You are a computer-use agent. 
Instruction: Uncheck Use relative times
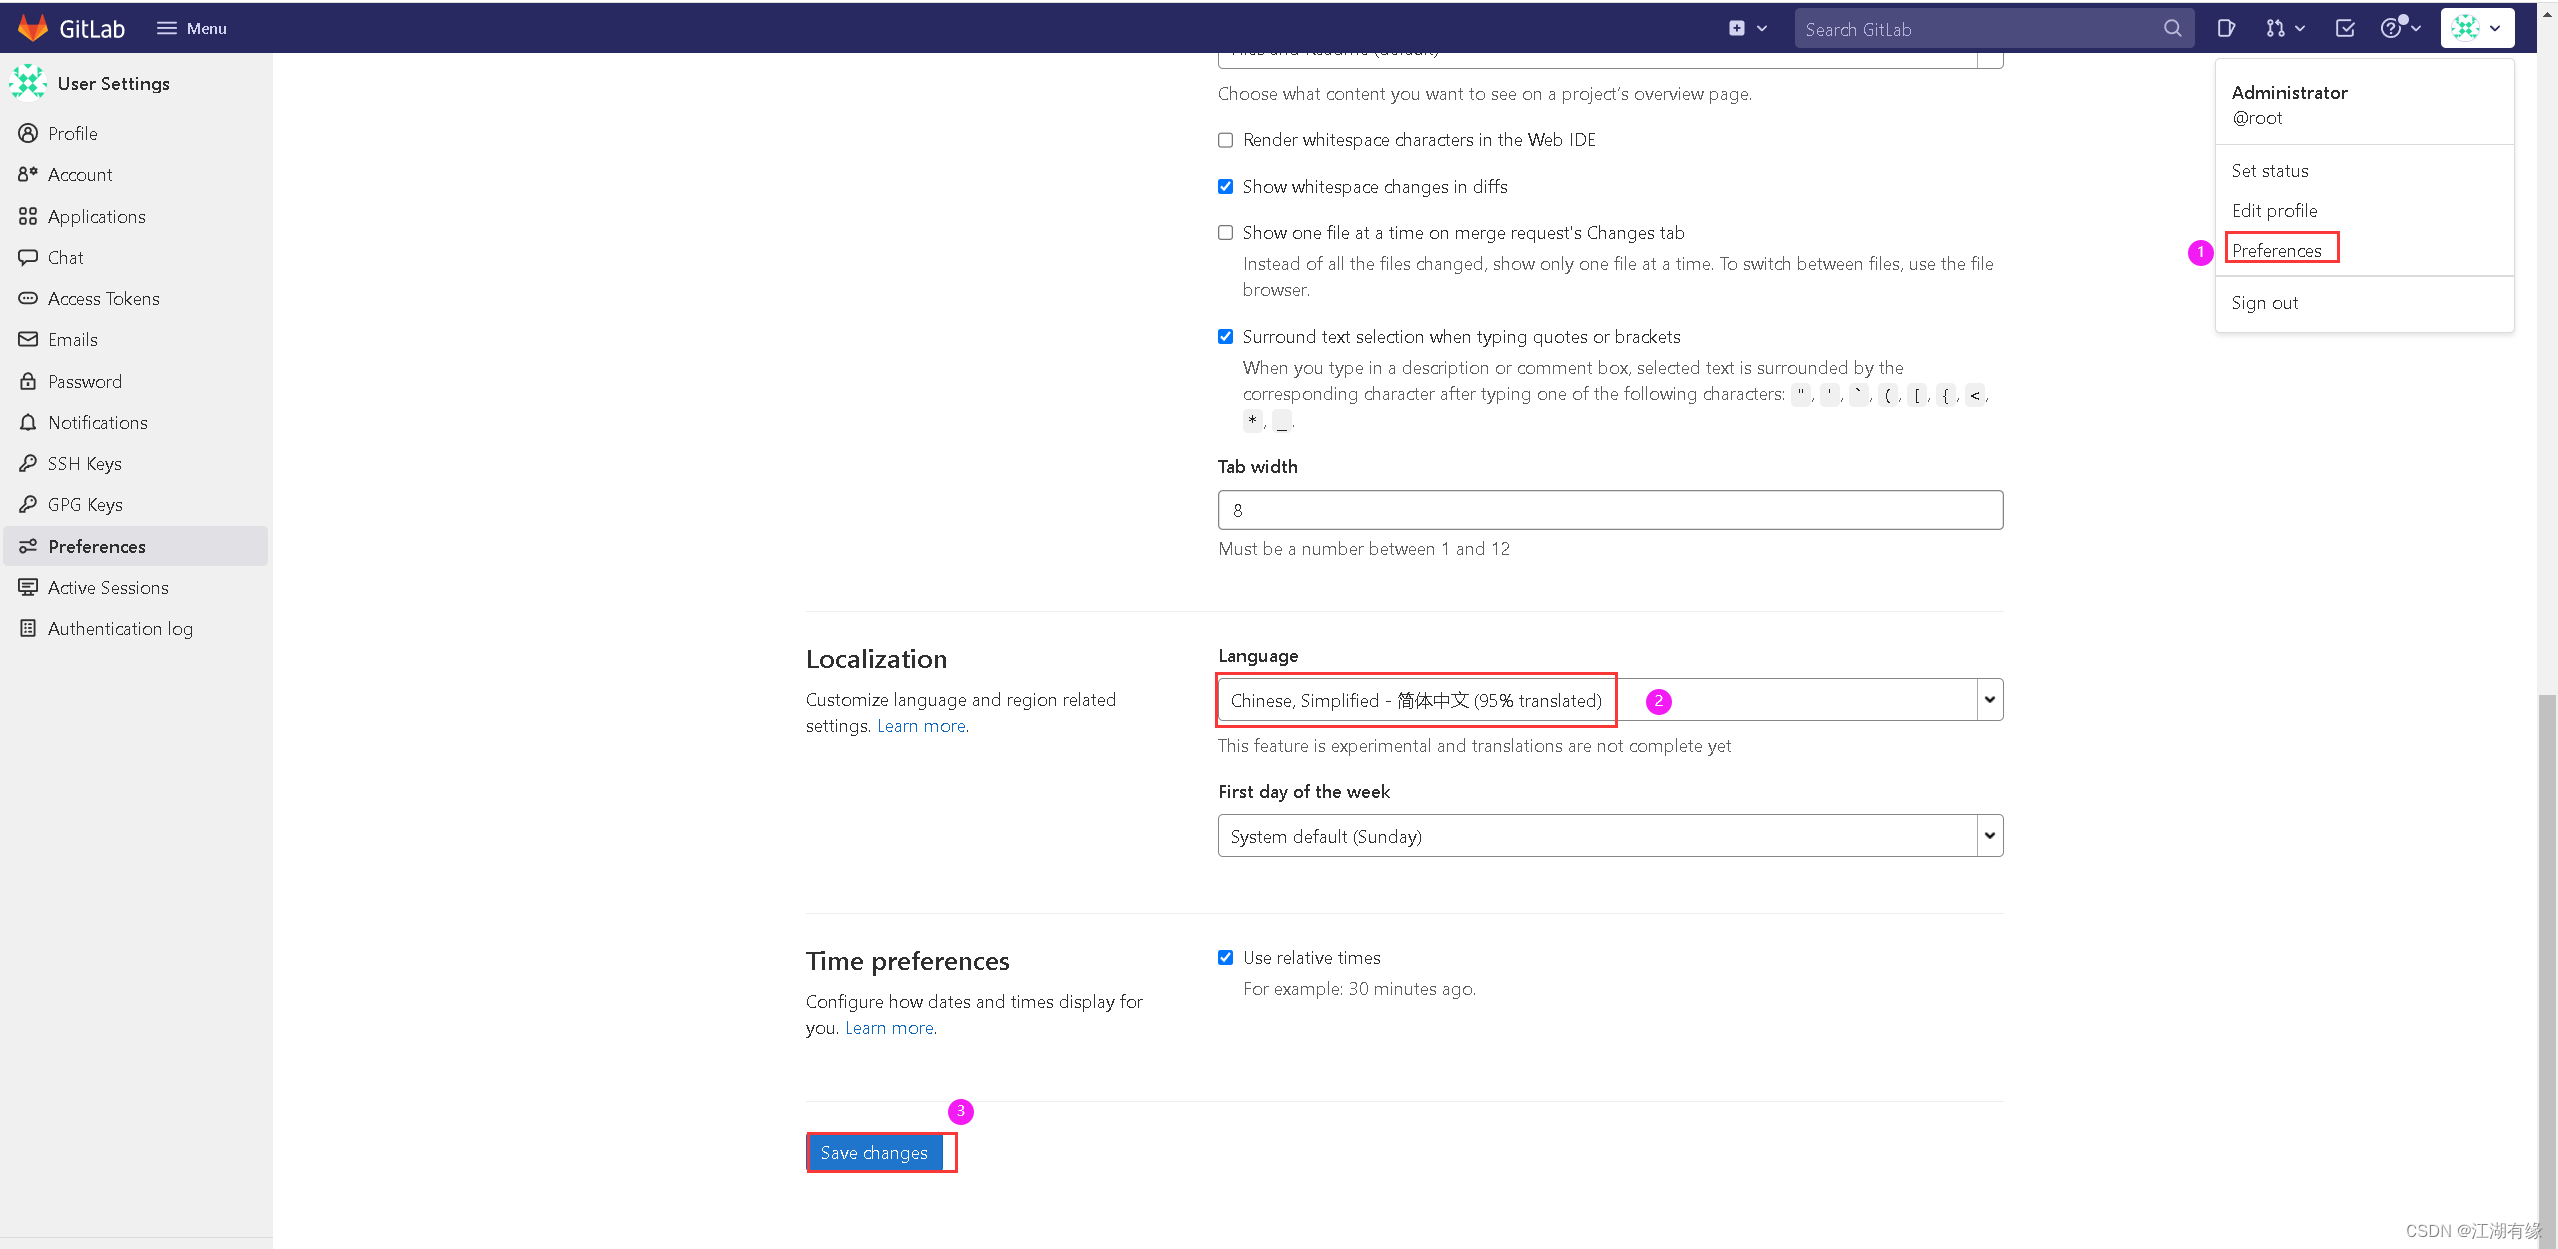tap(1225, 957)
